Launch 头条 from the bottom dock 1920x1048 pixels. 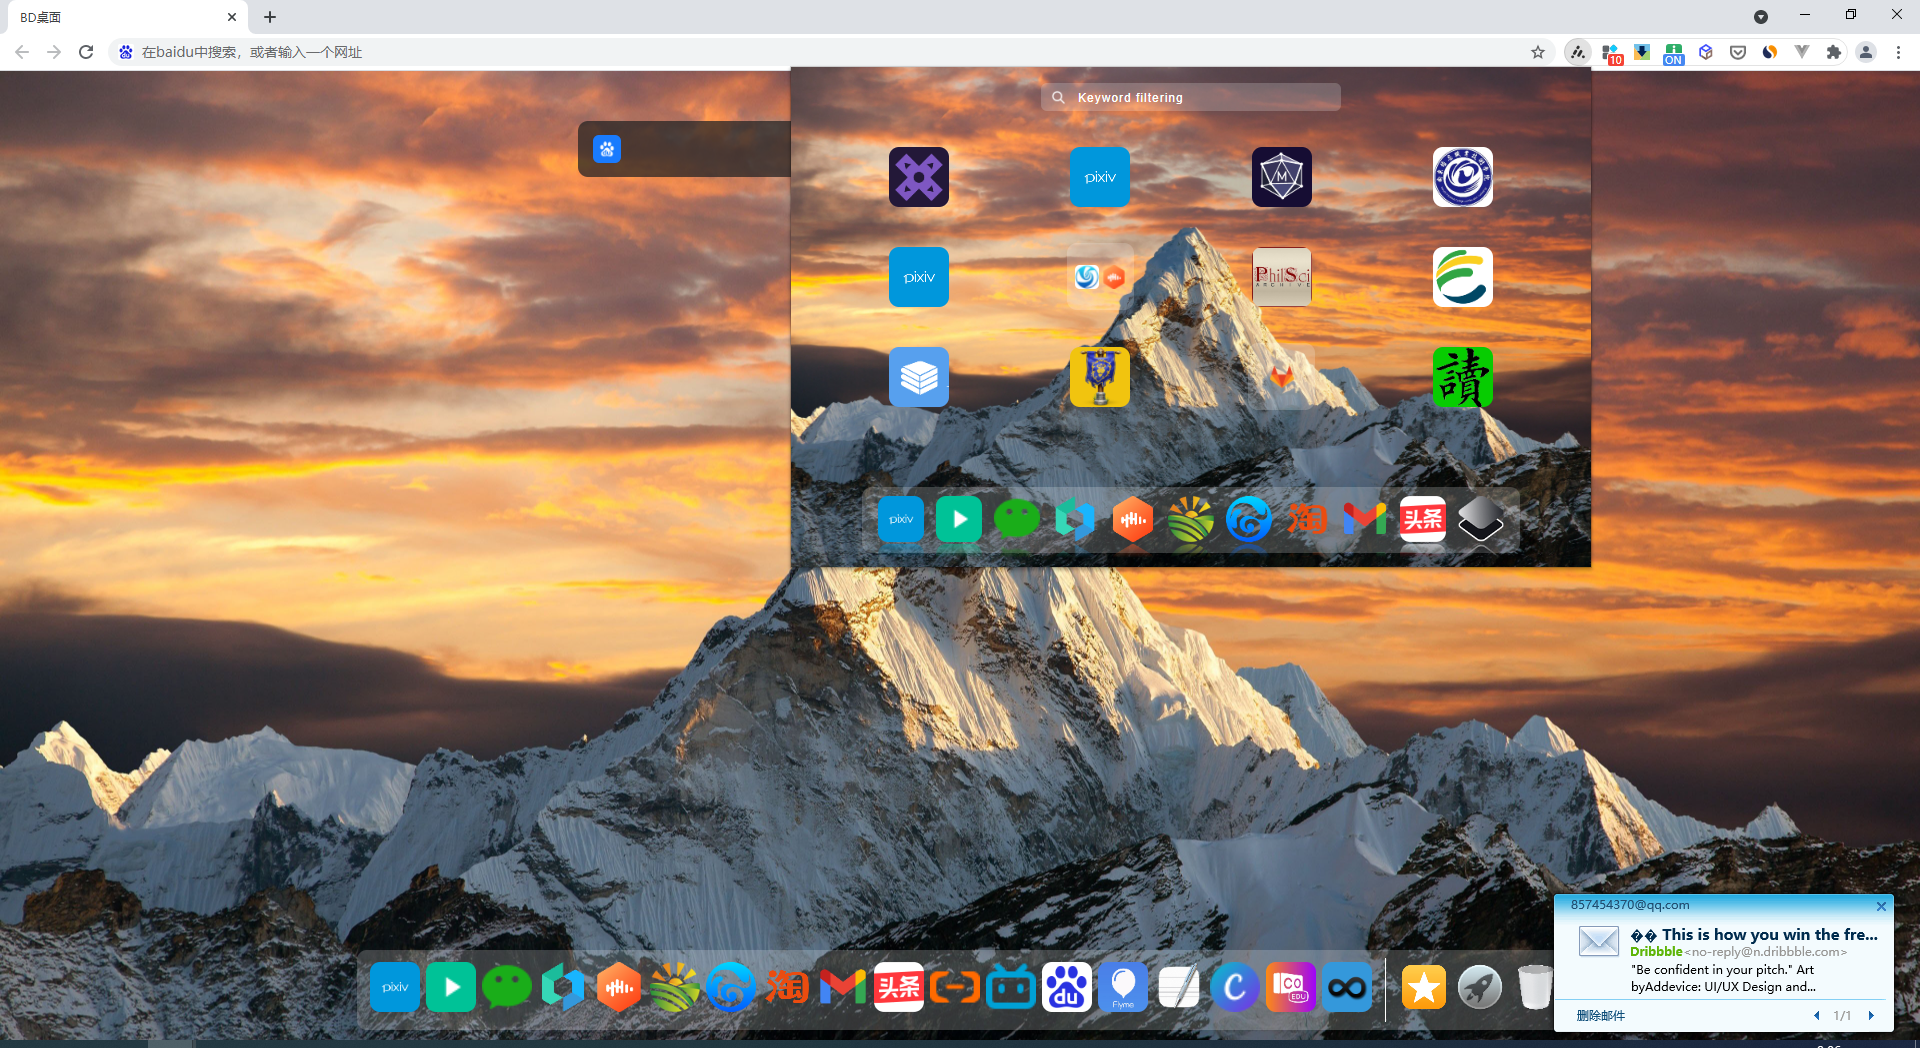[x=899, y=987]
